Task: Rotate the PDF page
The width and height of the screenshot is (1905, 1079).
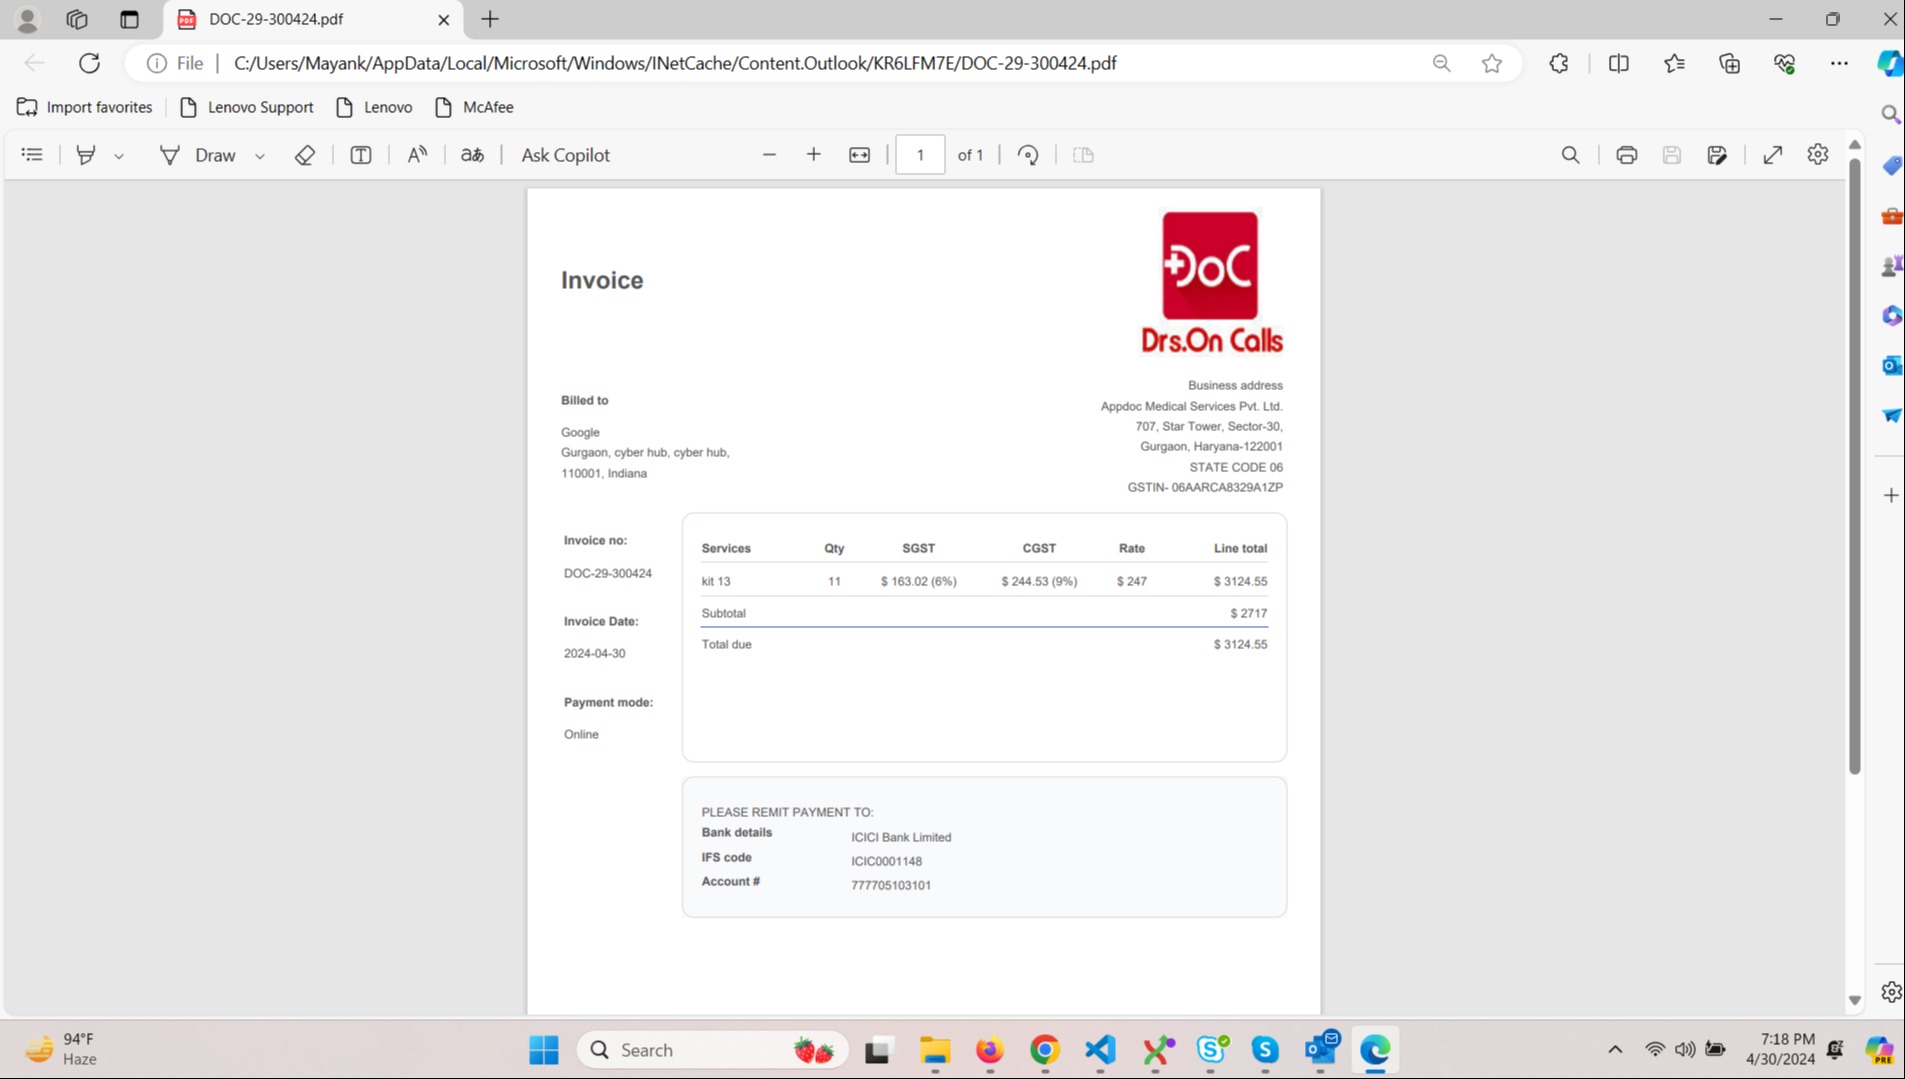Action: coord(1028,155)
